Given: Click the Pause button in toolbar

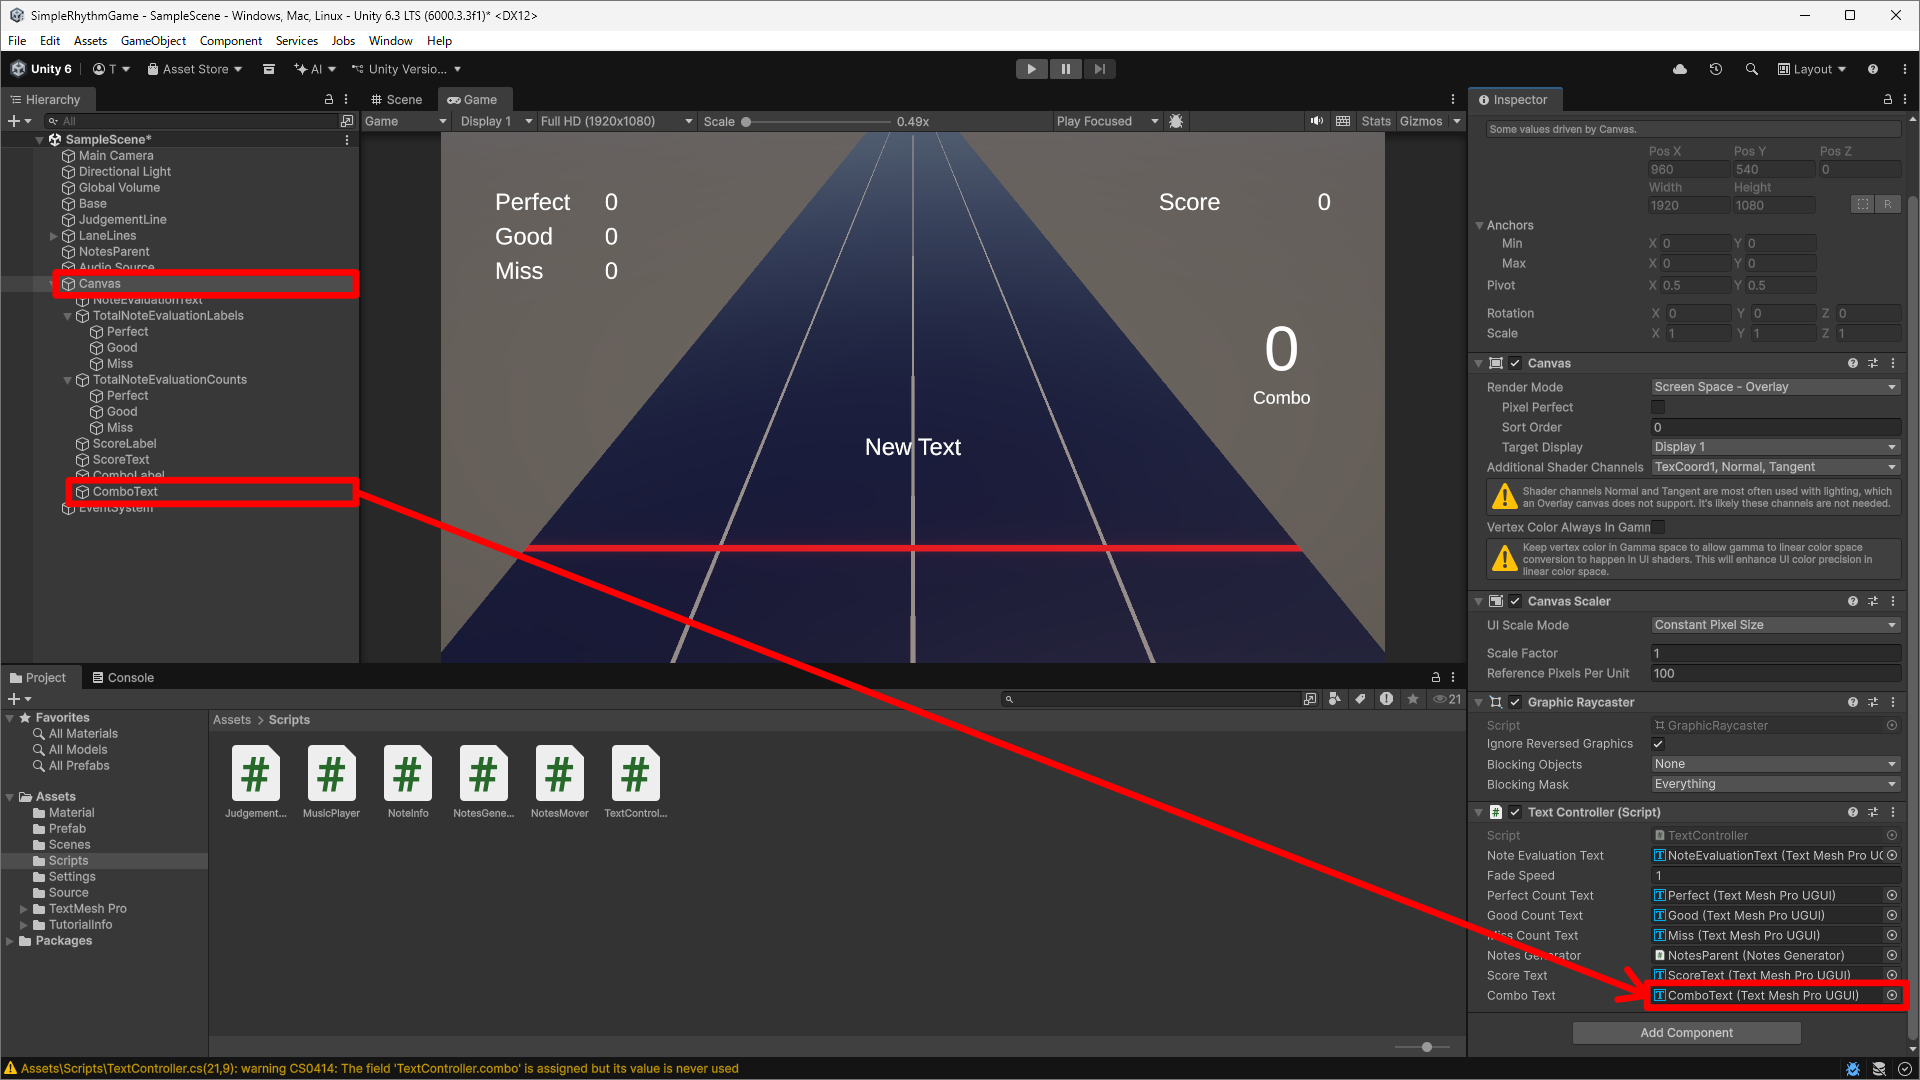Looking at the screenshot, I should pyautogui.click(x=1065, y=69).
